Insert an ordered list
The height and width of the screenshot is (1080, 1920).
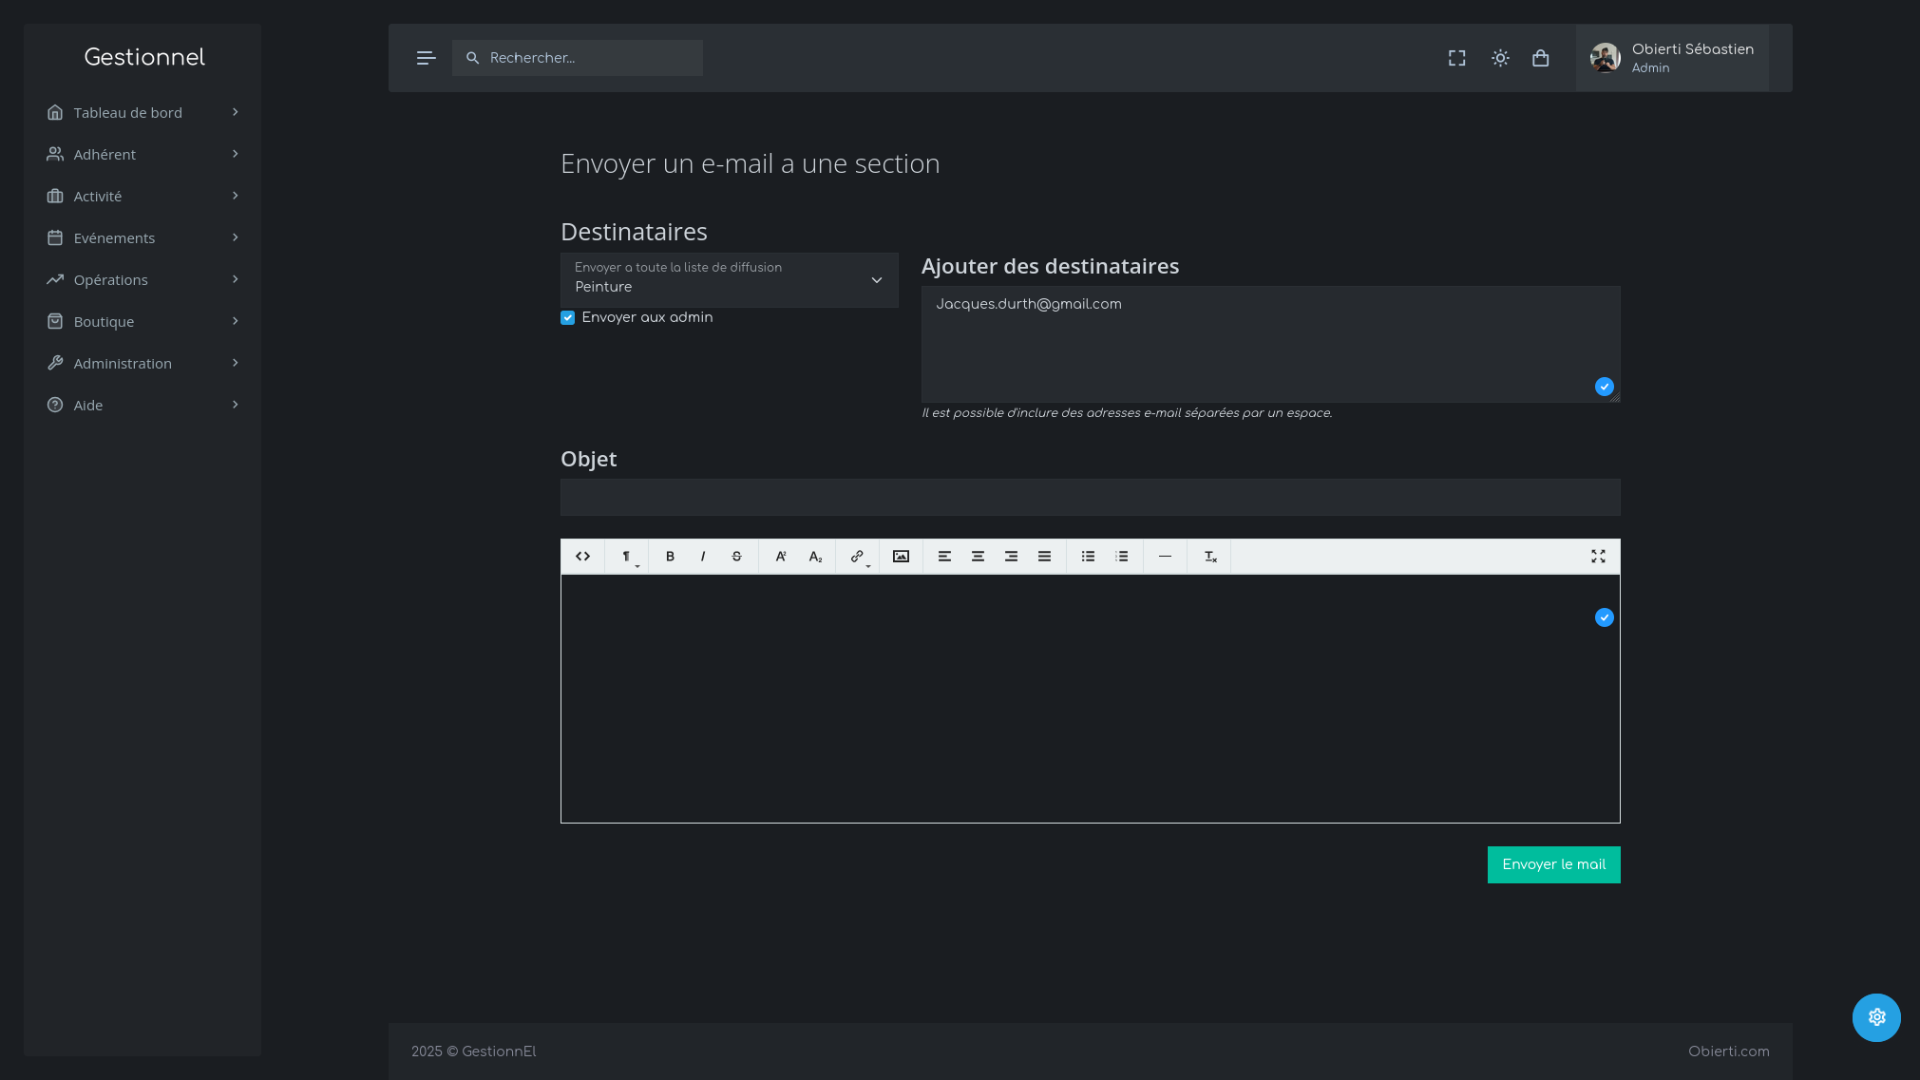[1122, 557]
